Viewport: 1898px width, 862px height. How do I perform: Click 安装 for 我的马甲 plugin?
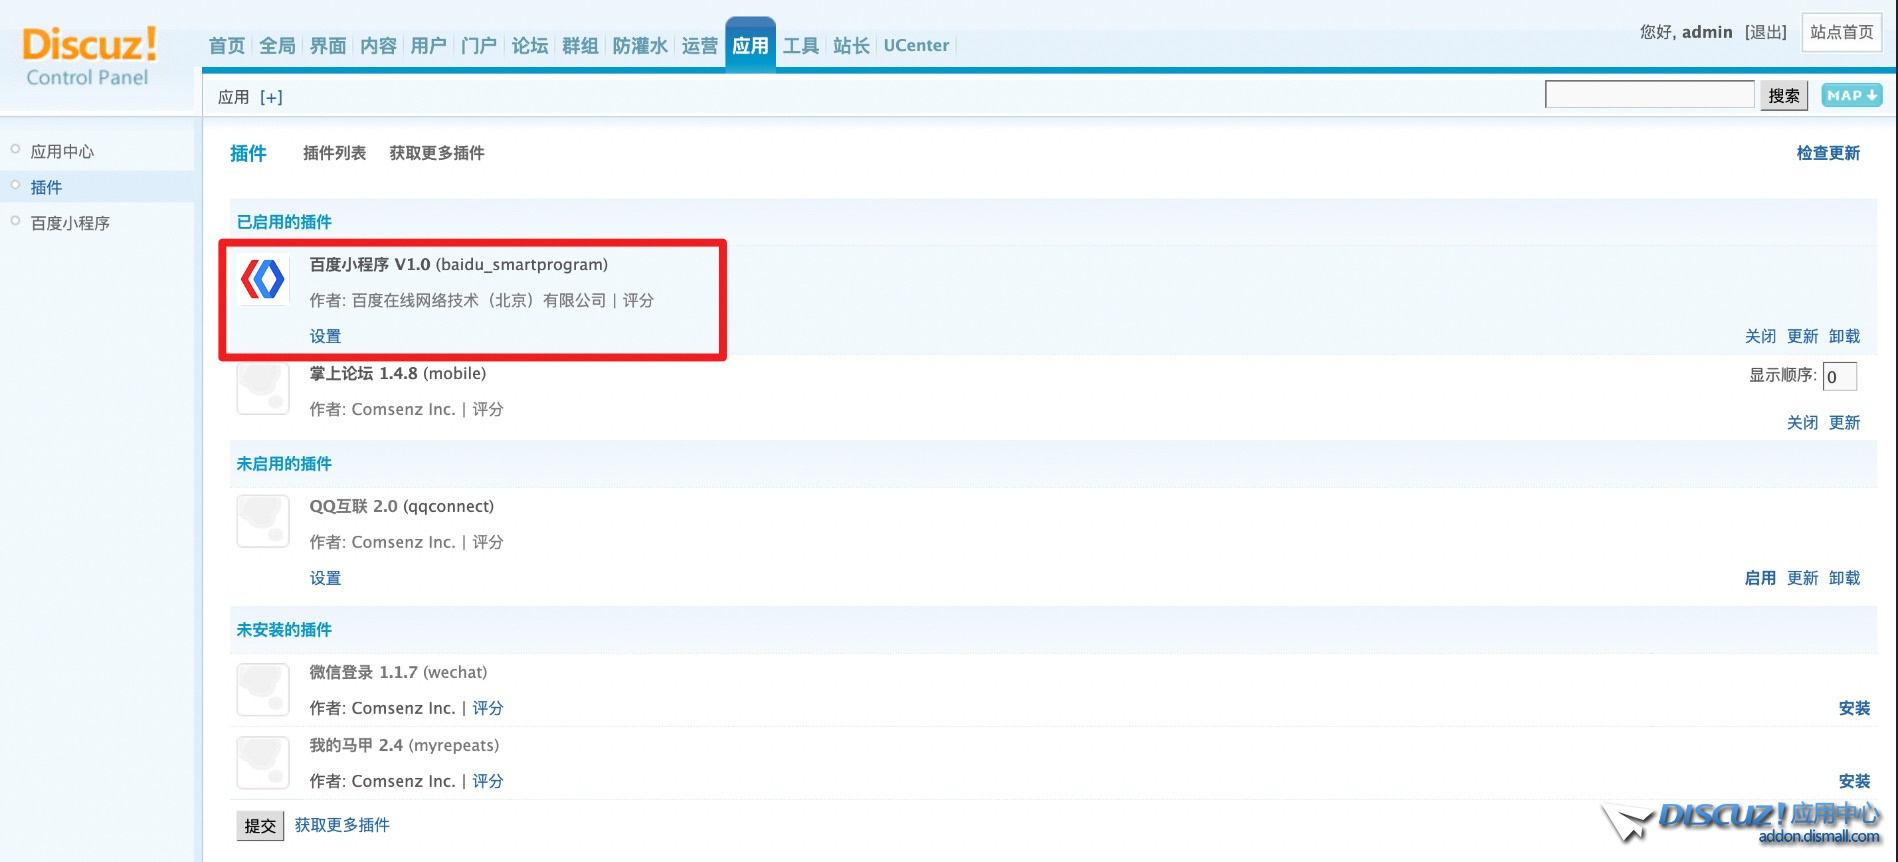click(1855, 781)
